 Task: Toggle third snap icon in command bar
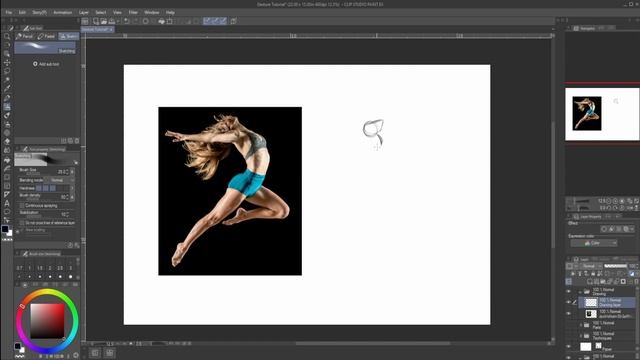(x=223, y=21)
